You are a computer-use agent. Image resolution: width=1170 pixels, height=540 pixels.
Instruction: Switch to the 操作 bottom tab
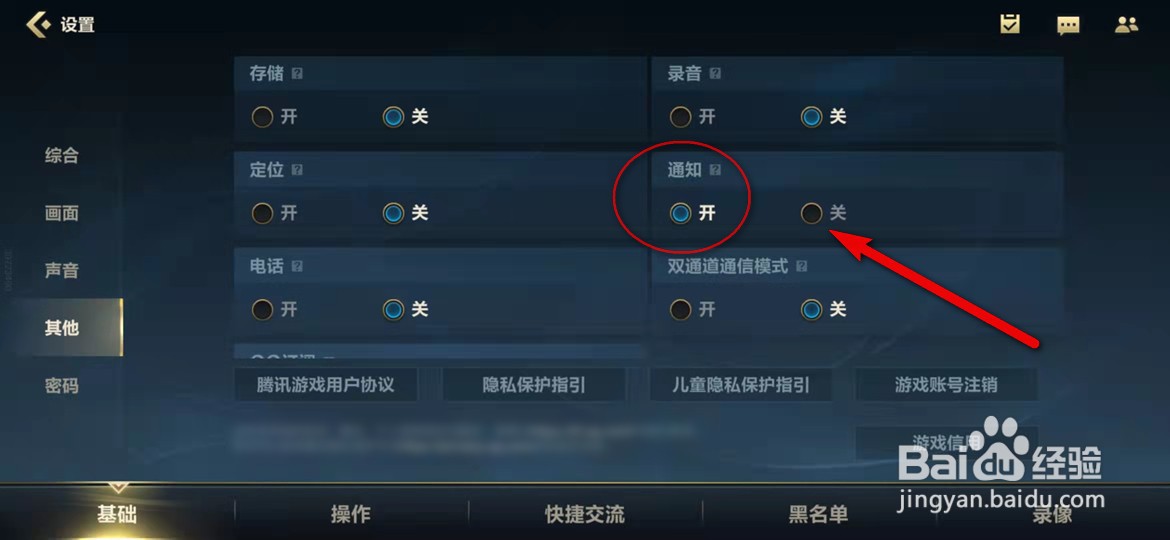351,514
